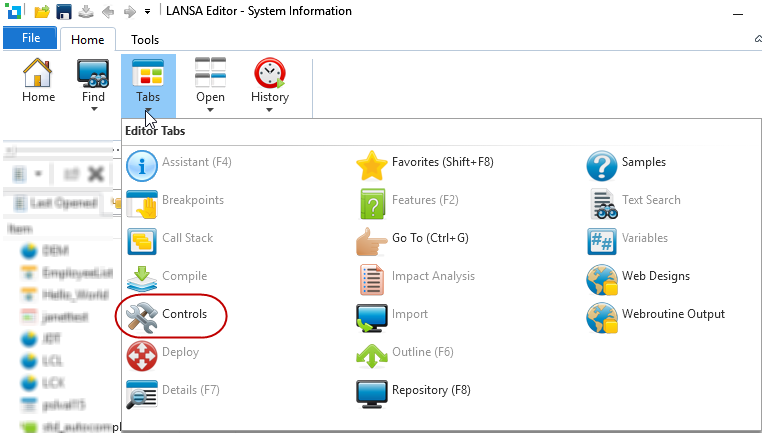
Task: Click the Find binoculars monitor icon
Action: (x=93, y=72)
